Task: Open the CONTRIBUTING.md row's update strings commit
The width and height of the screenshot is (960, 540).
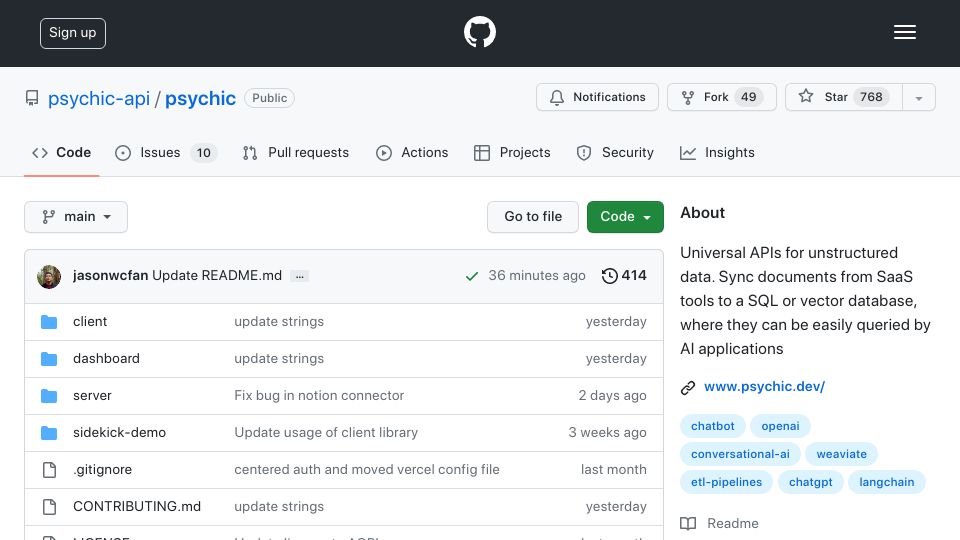Action: click(279, 506)
